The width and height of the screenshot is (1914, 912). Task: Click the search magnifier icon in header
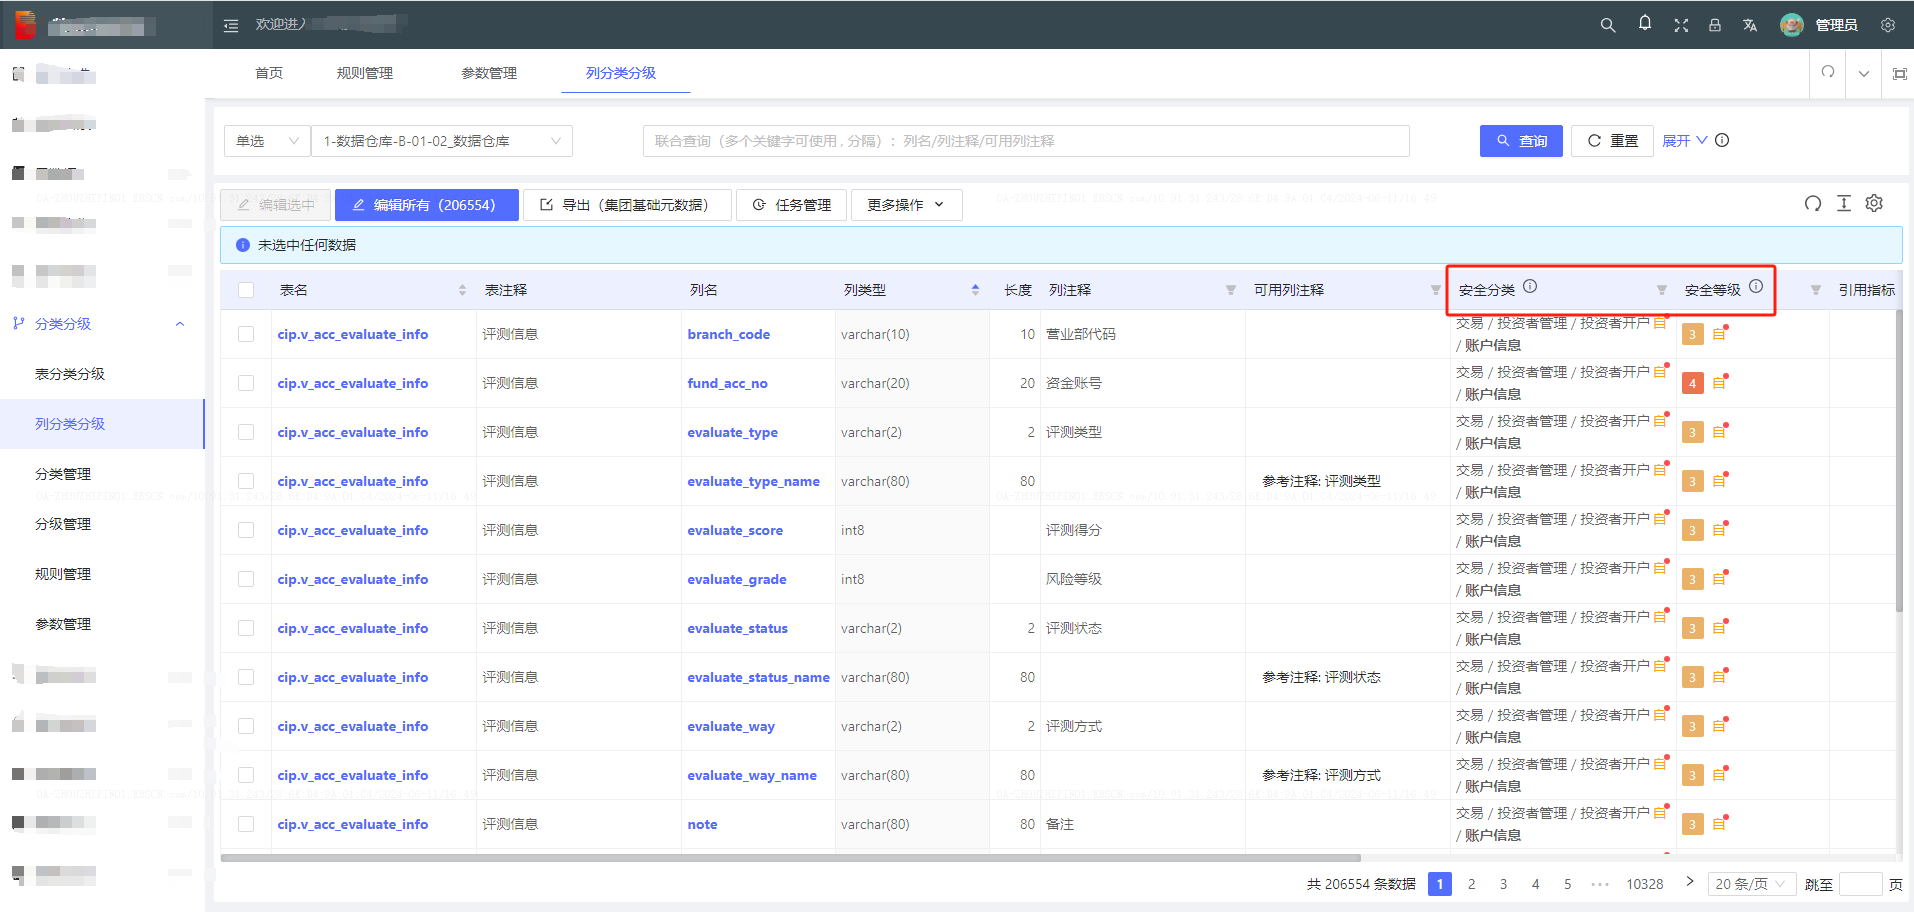pos(1608,25)
